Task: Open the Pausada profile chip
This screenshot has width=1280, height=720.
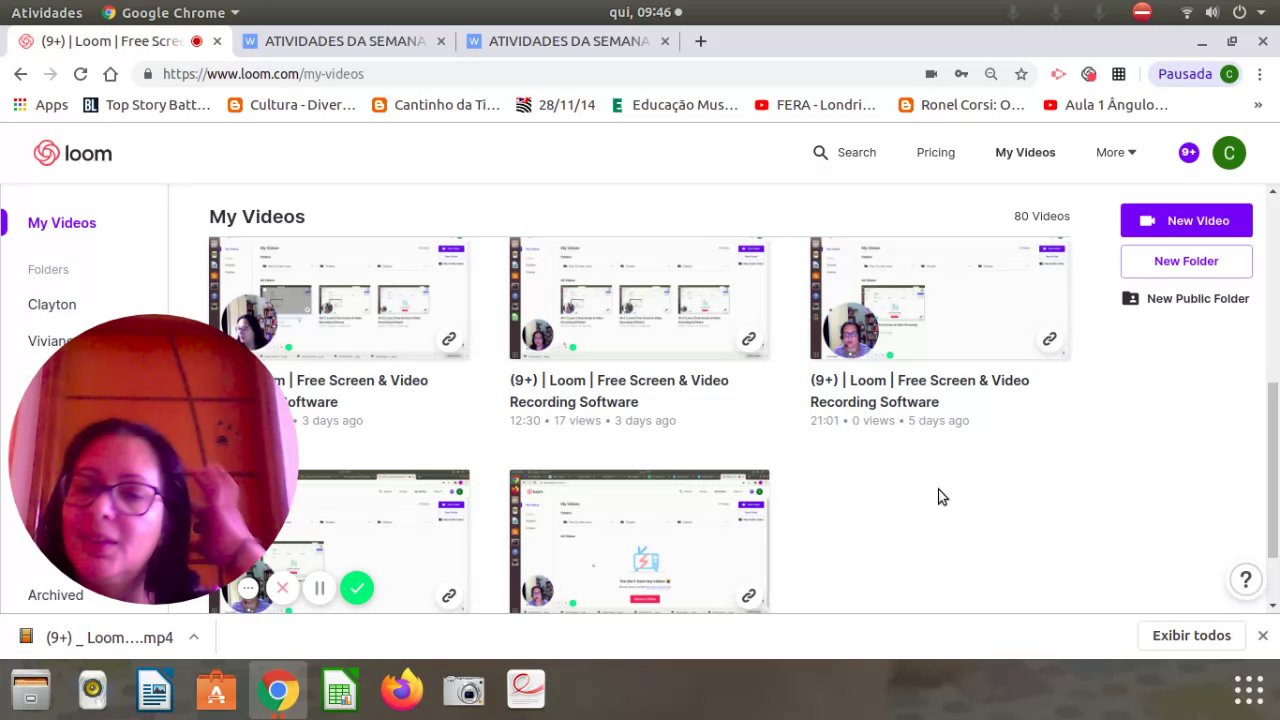Action: [1197, 74]
